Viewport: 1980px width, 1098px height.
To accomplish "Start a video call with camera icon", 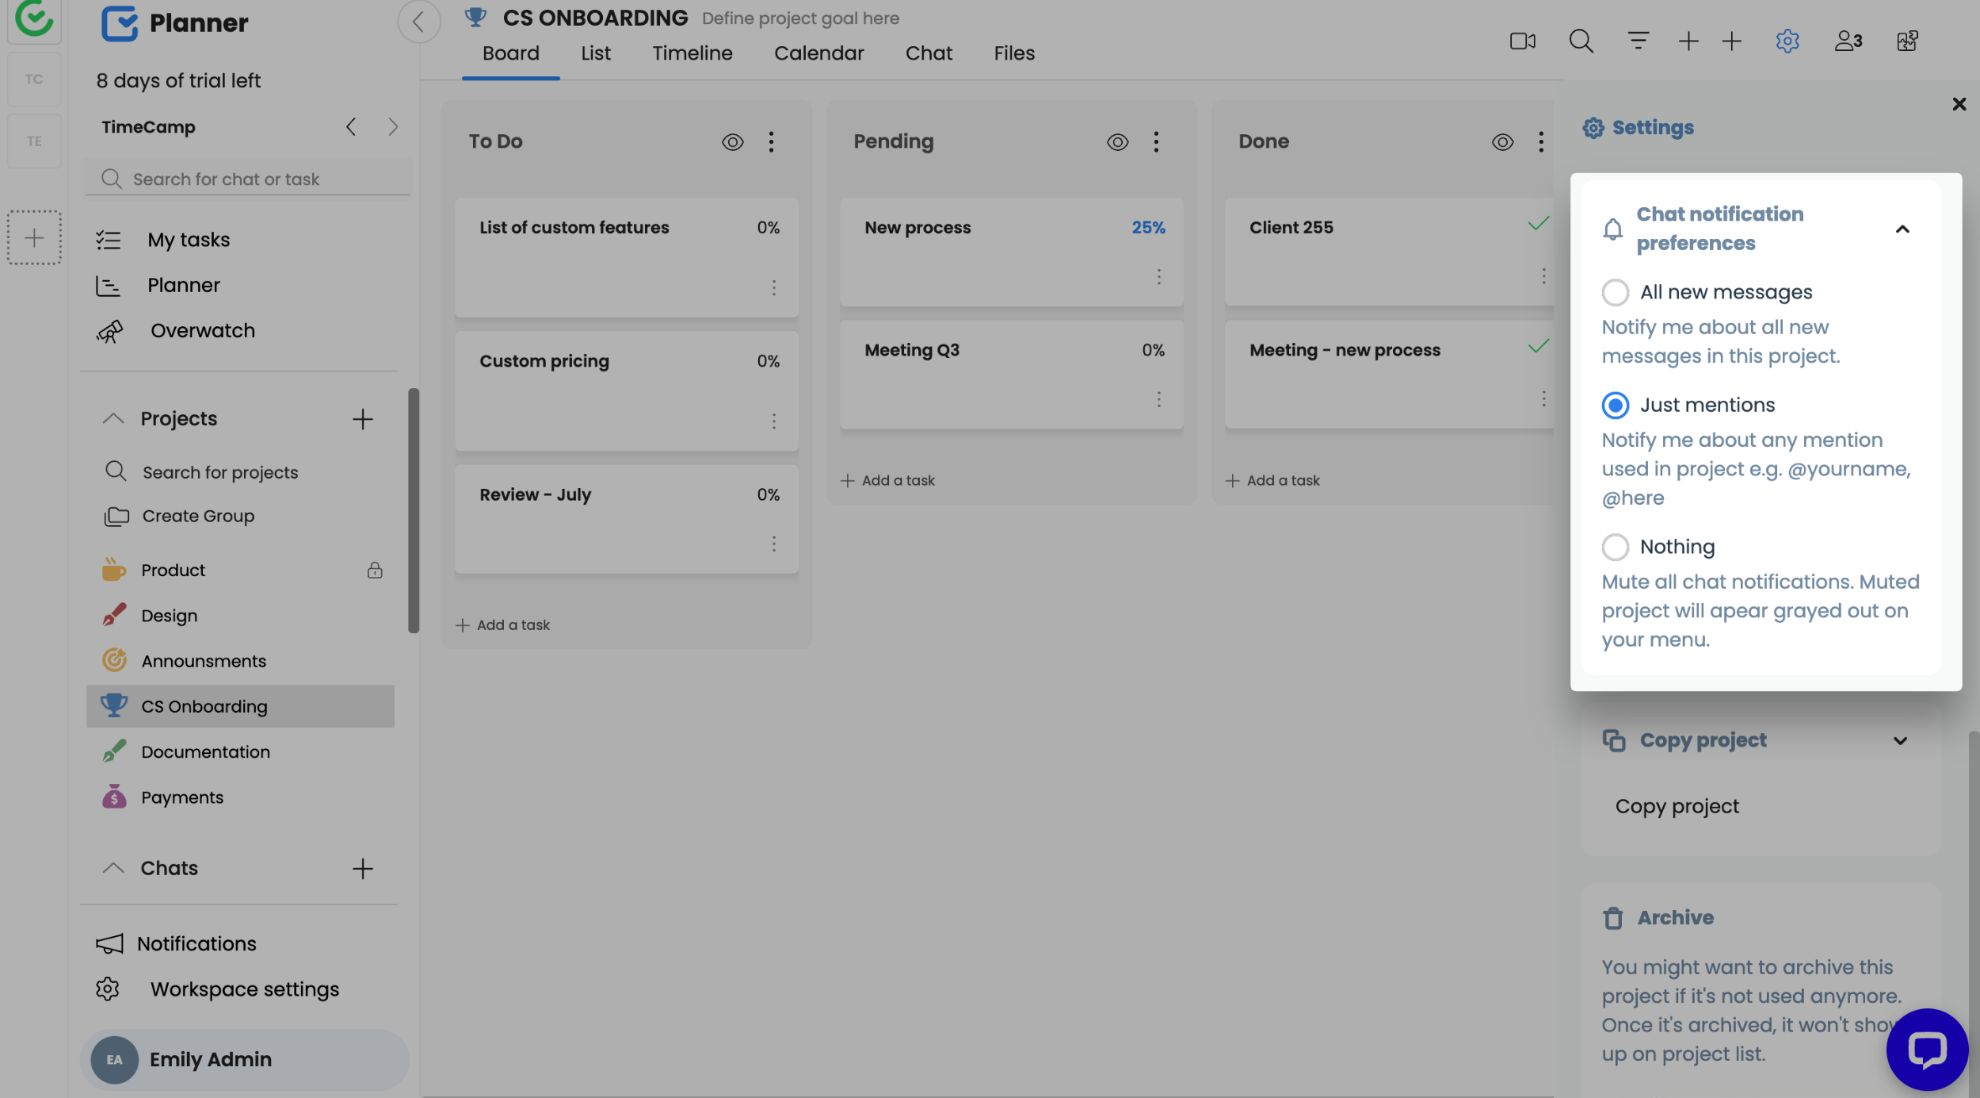I will 1522,41.
